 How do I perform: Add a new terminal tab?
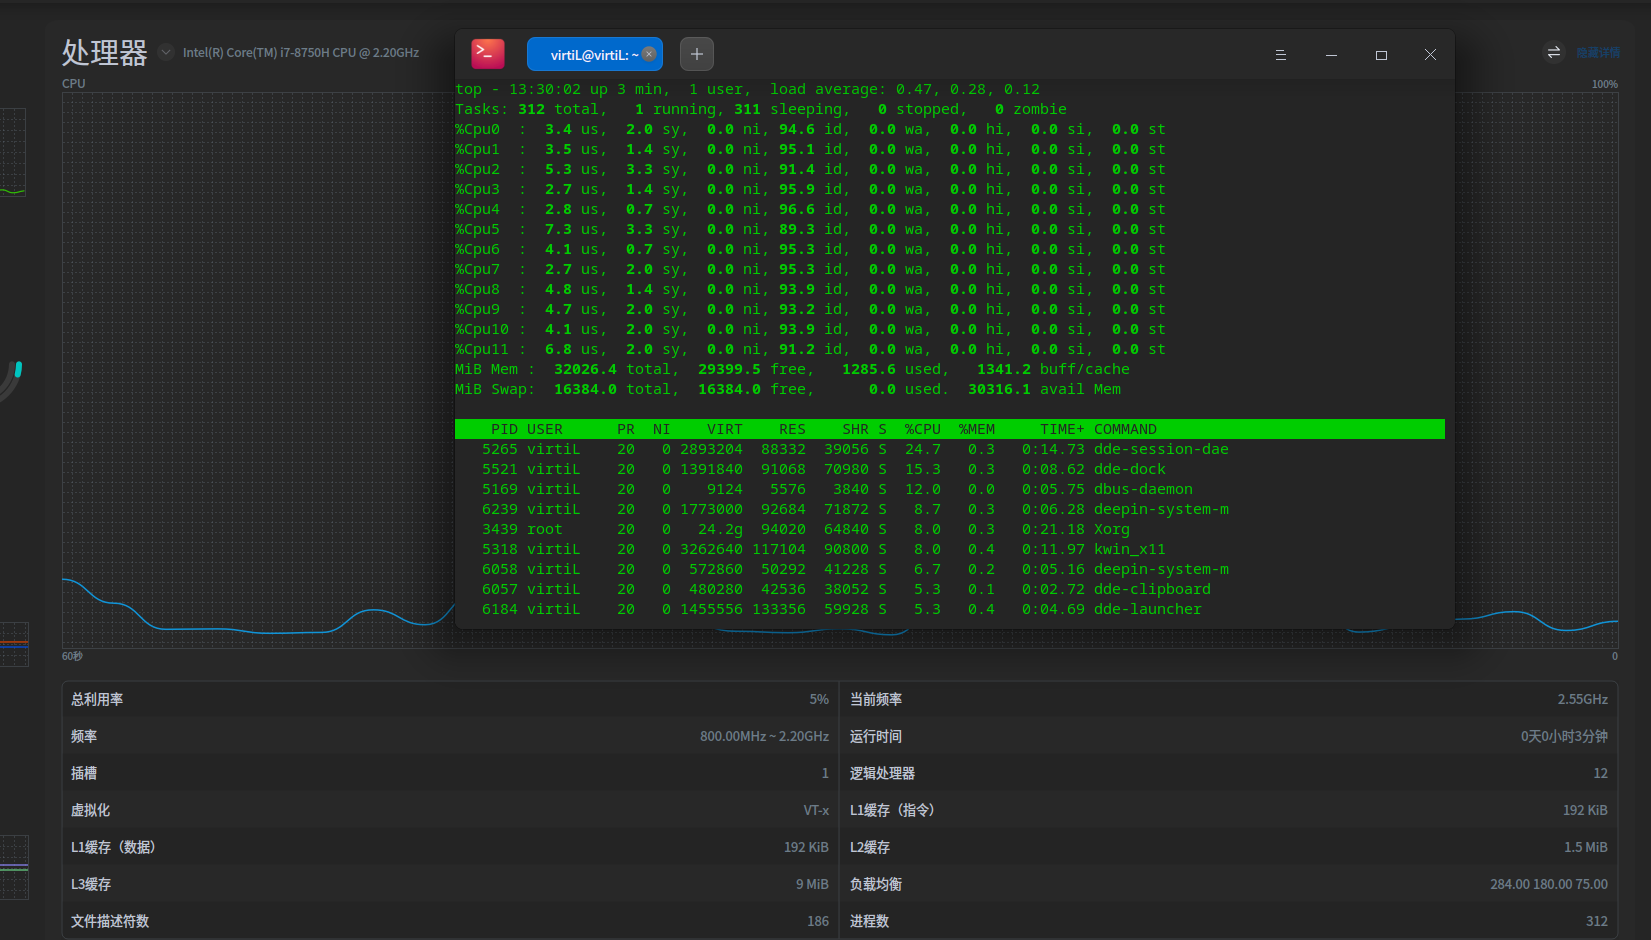coord(697,54)
